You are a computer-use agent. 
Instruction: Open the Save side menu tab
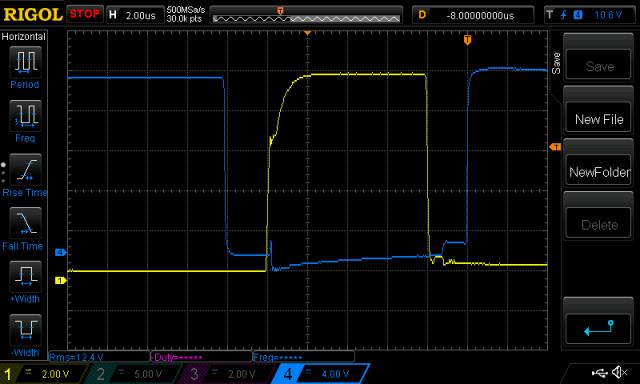pyautogui.click(x=556, y=63)
